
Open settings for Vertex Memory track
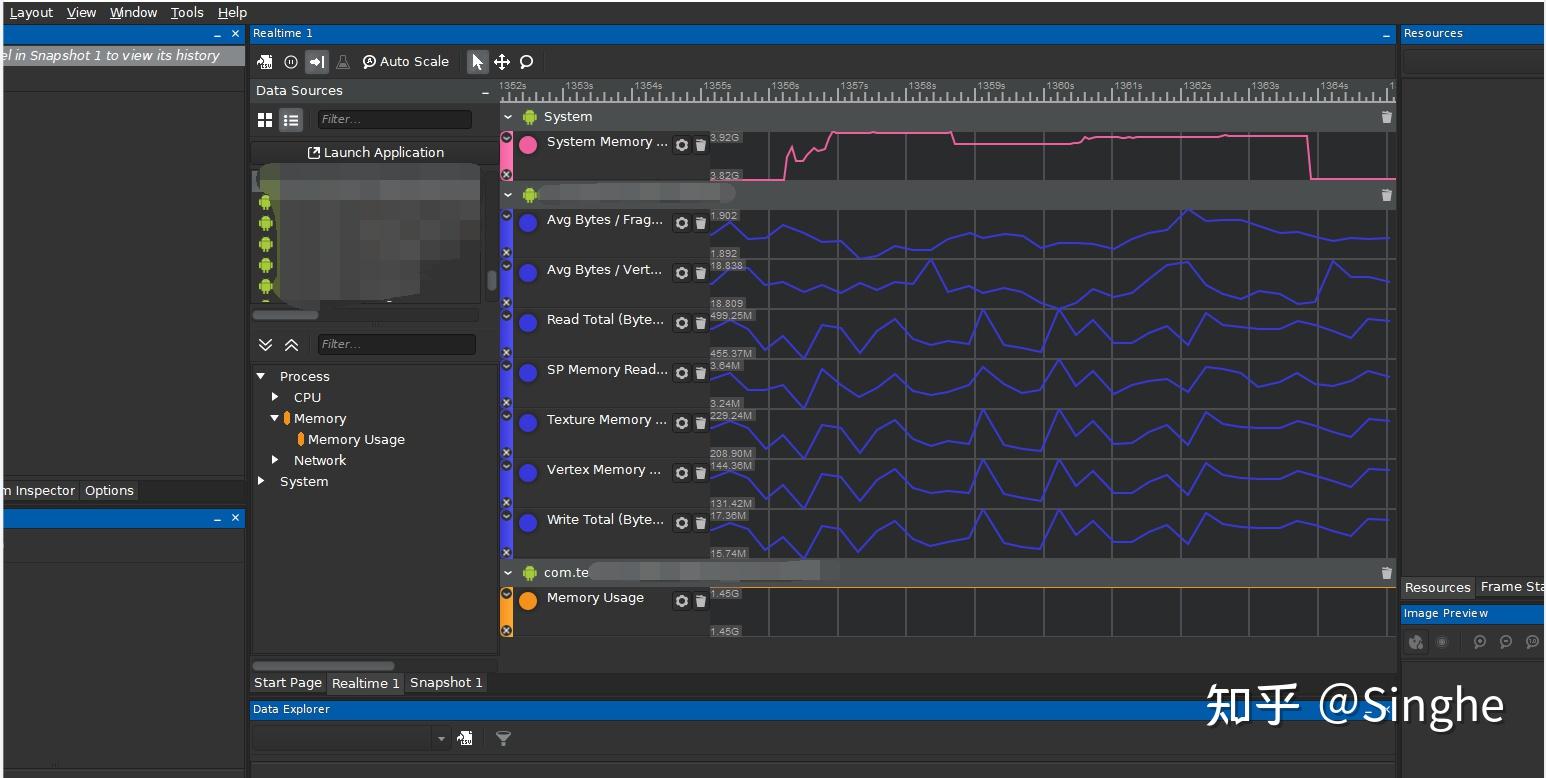[x=682, y=473]
